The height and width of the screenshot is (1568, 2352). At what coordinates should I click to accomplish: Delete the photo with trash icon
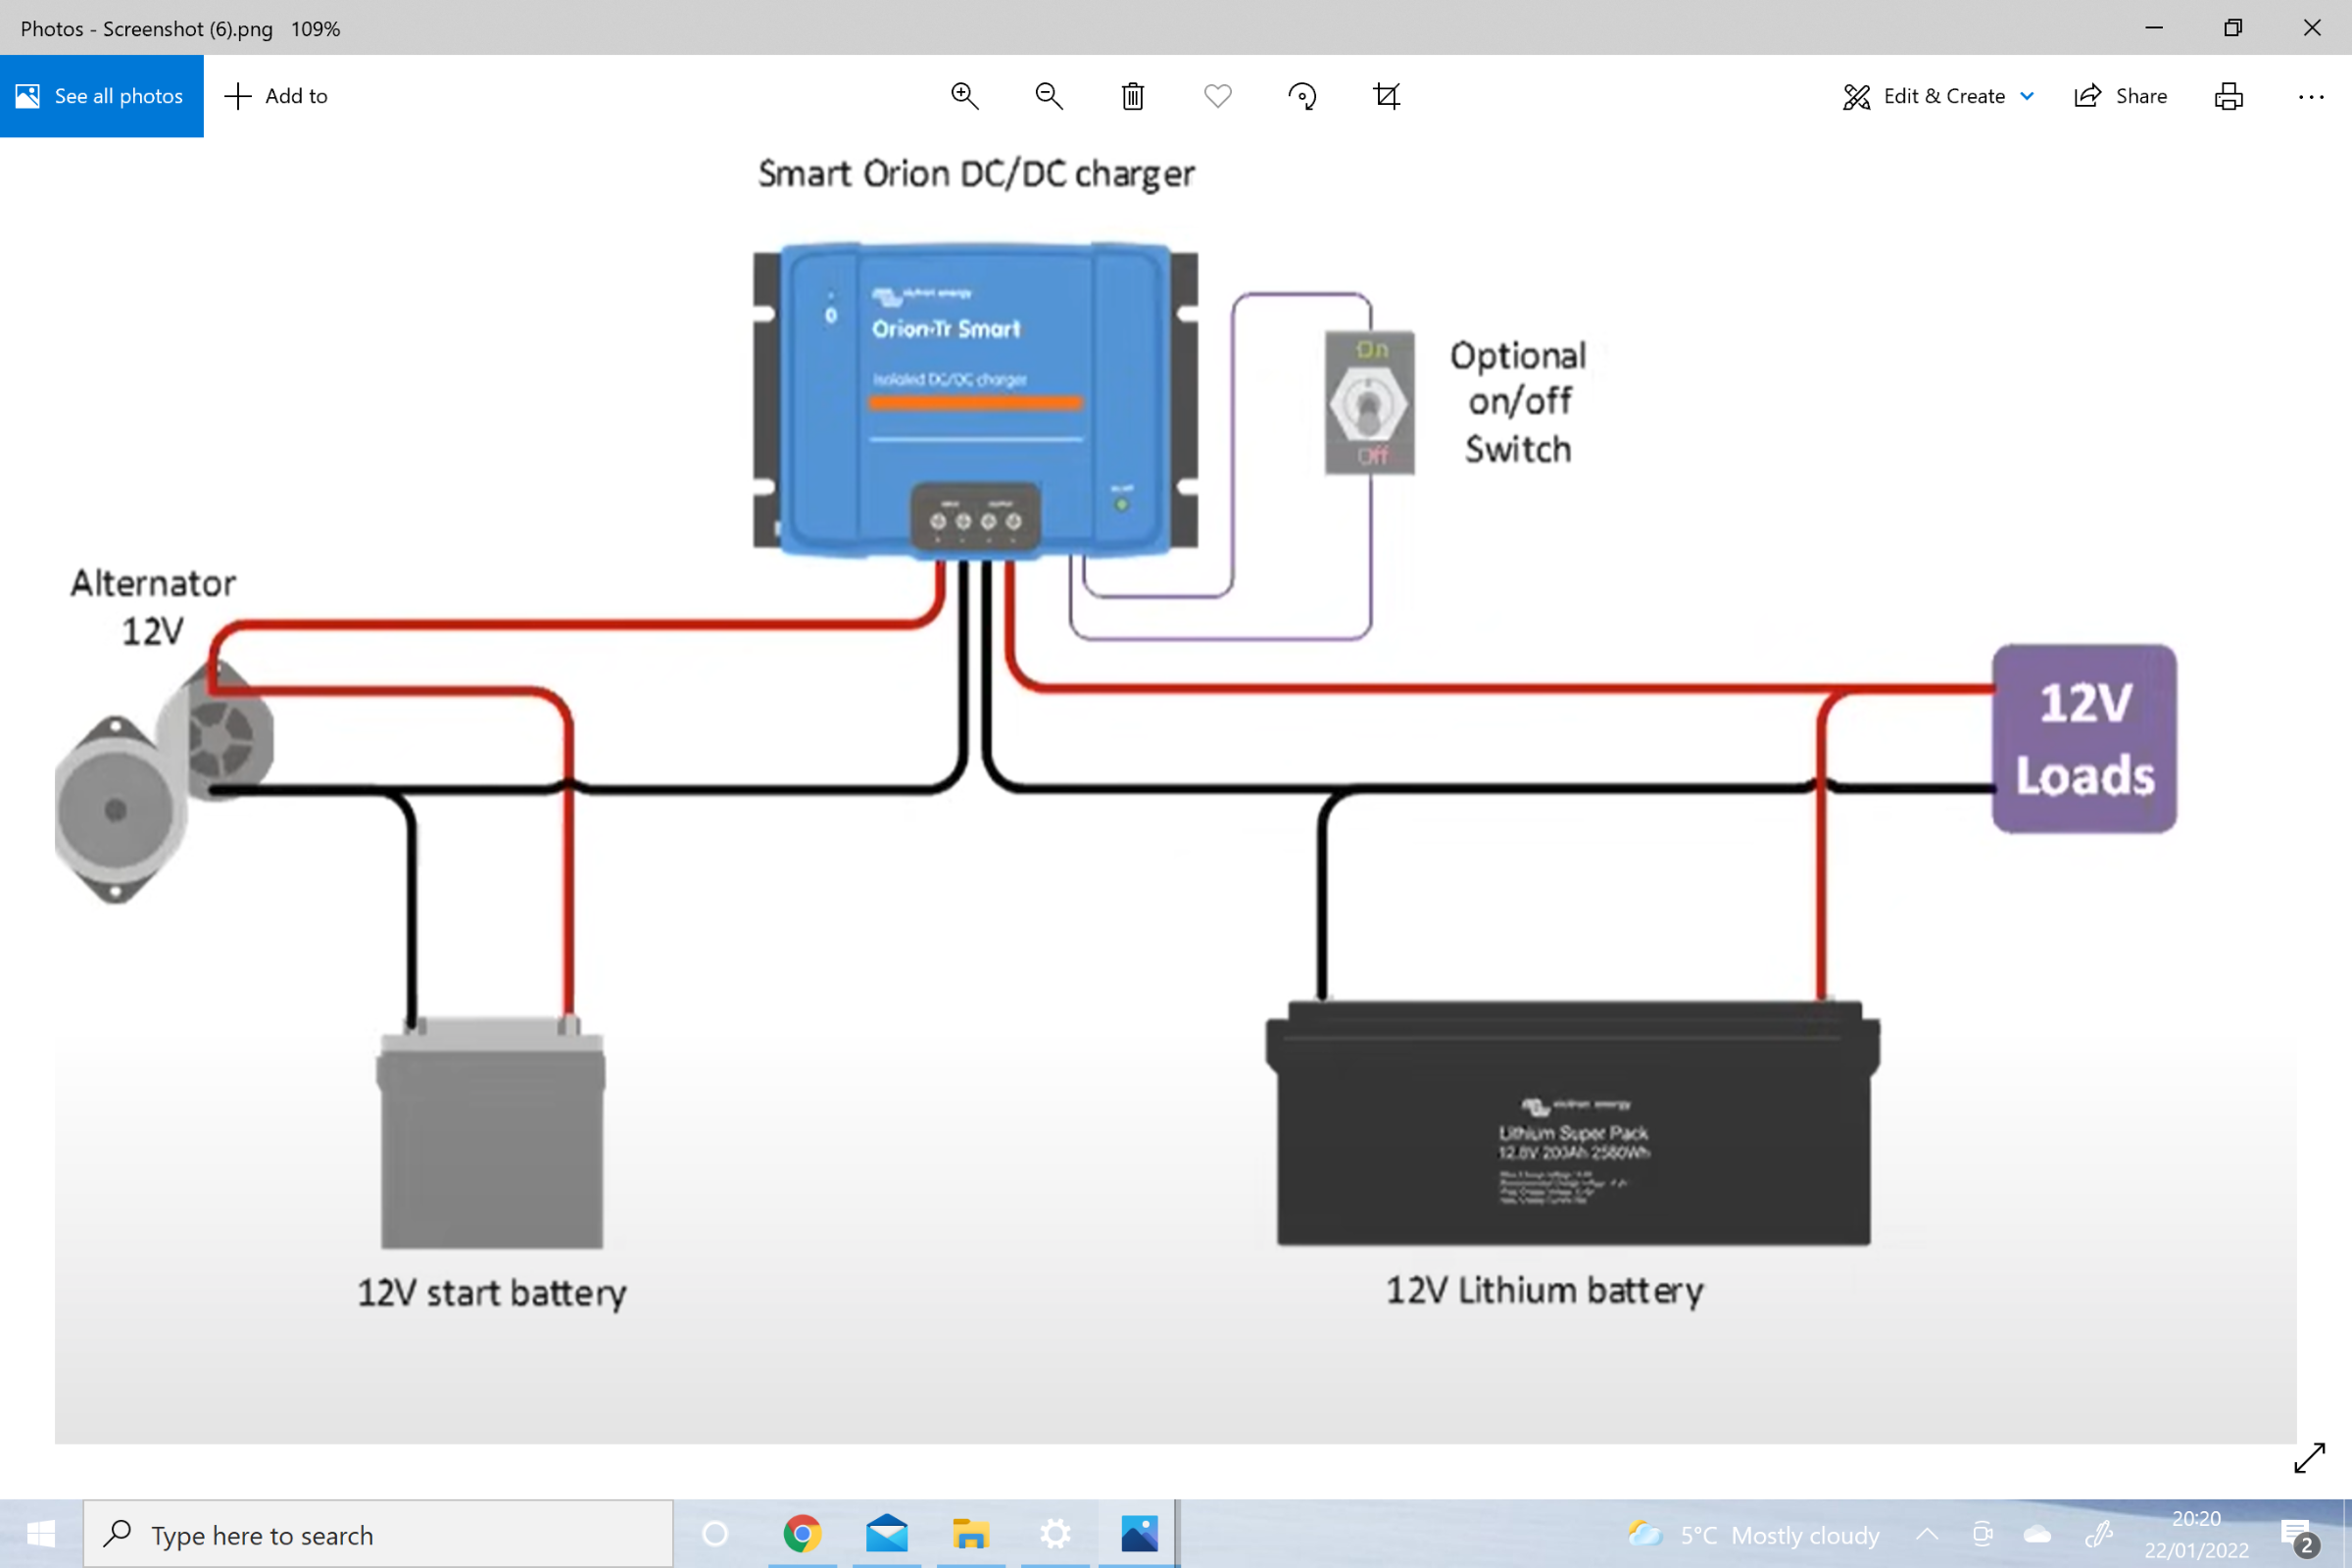tap(1132, 96)
